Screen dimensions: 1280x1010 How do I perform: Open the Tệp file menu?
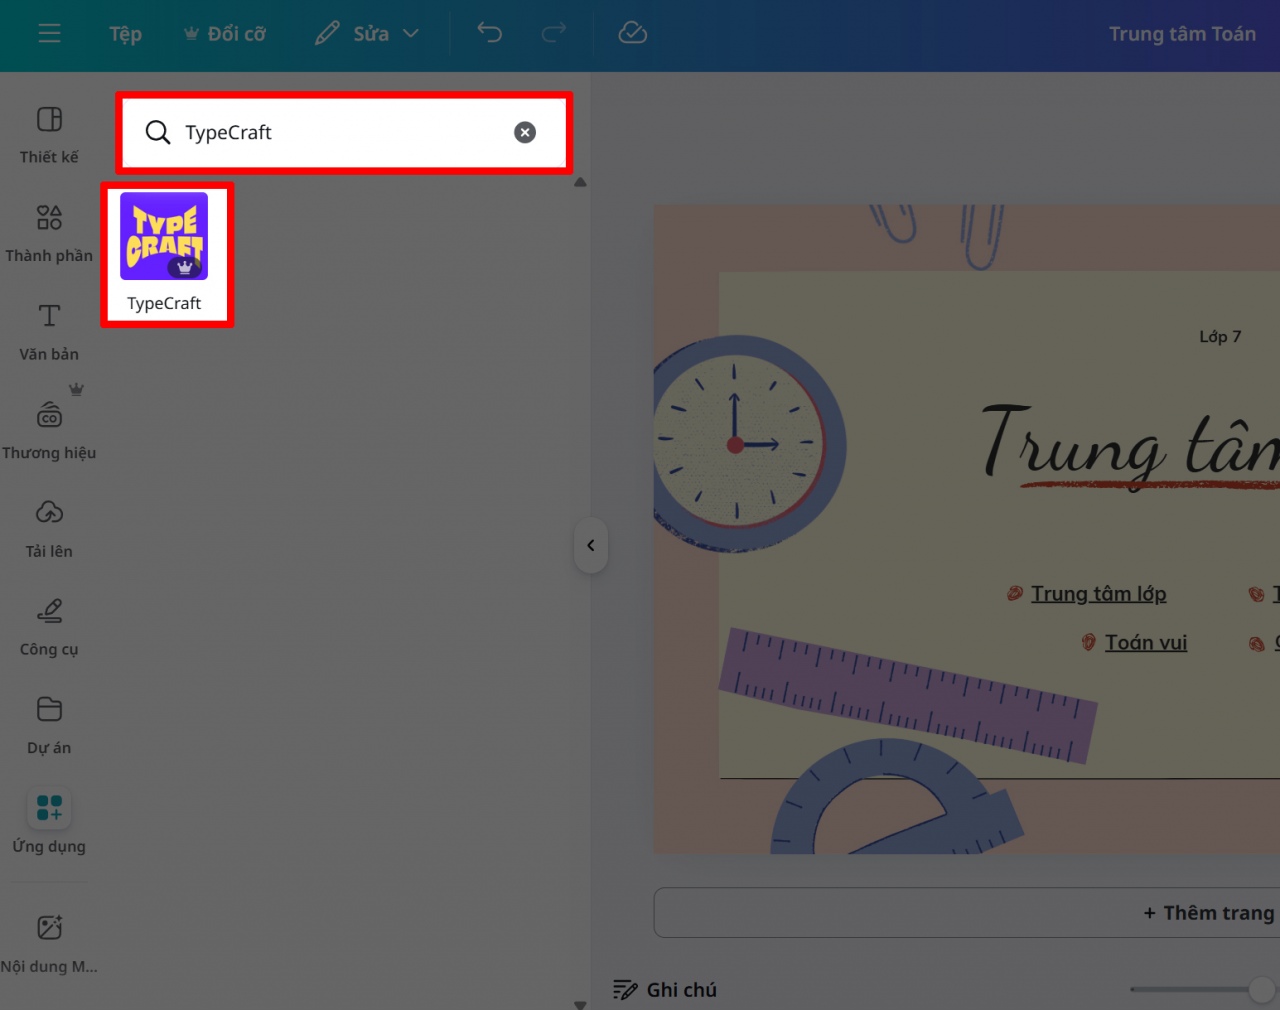tap(125, 34)
